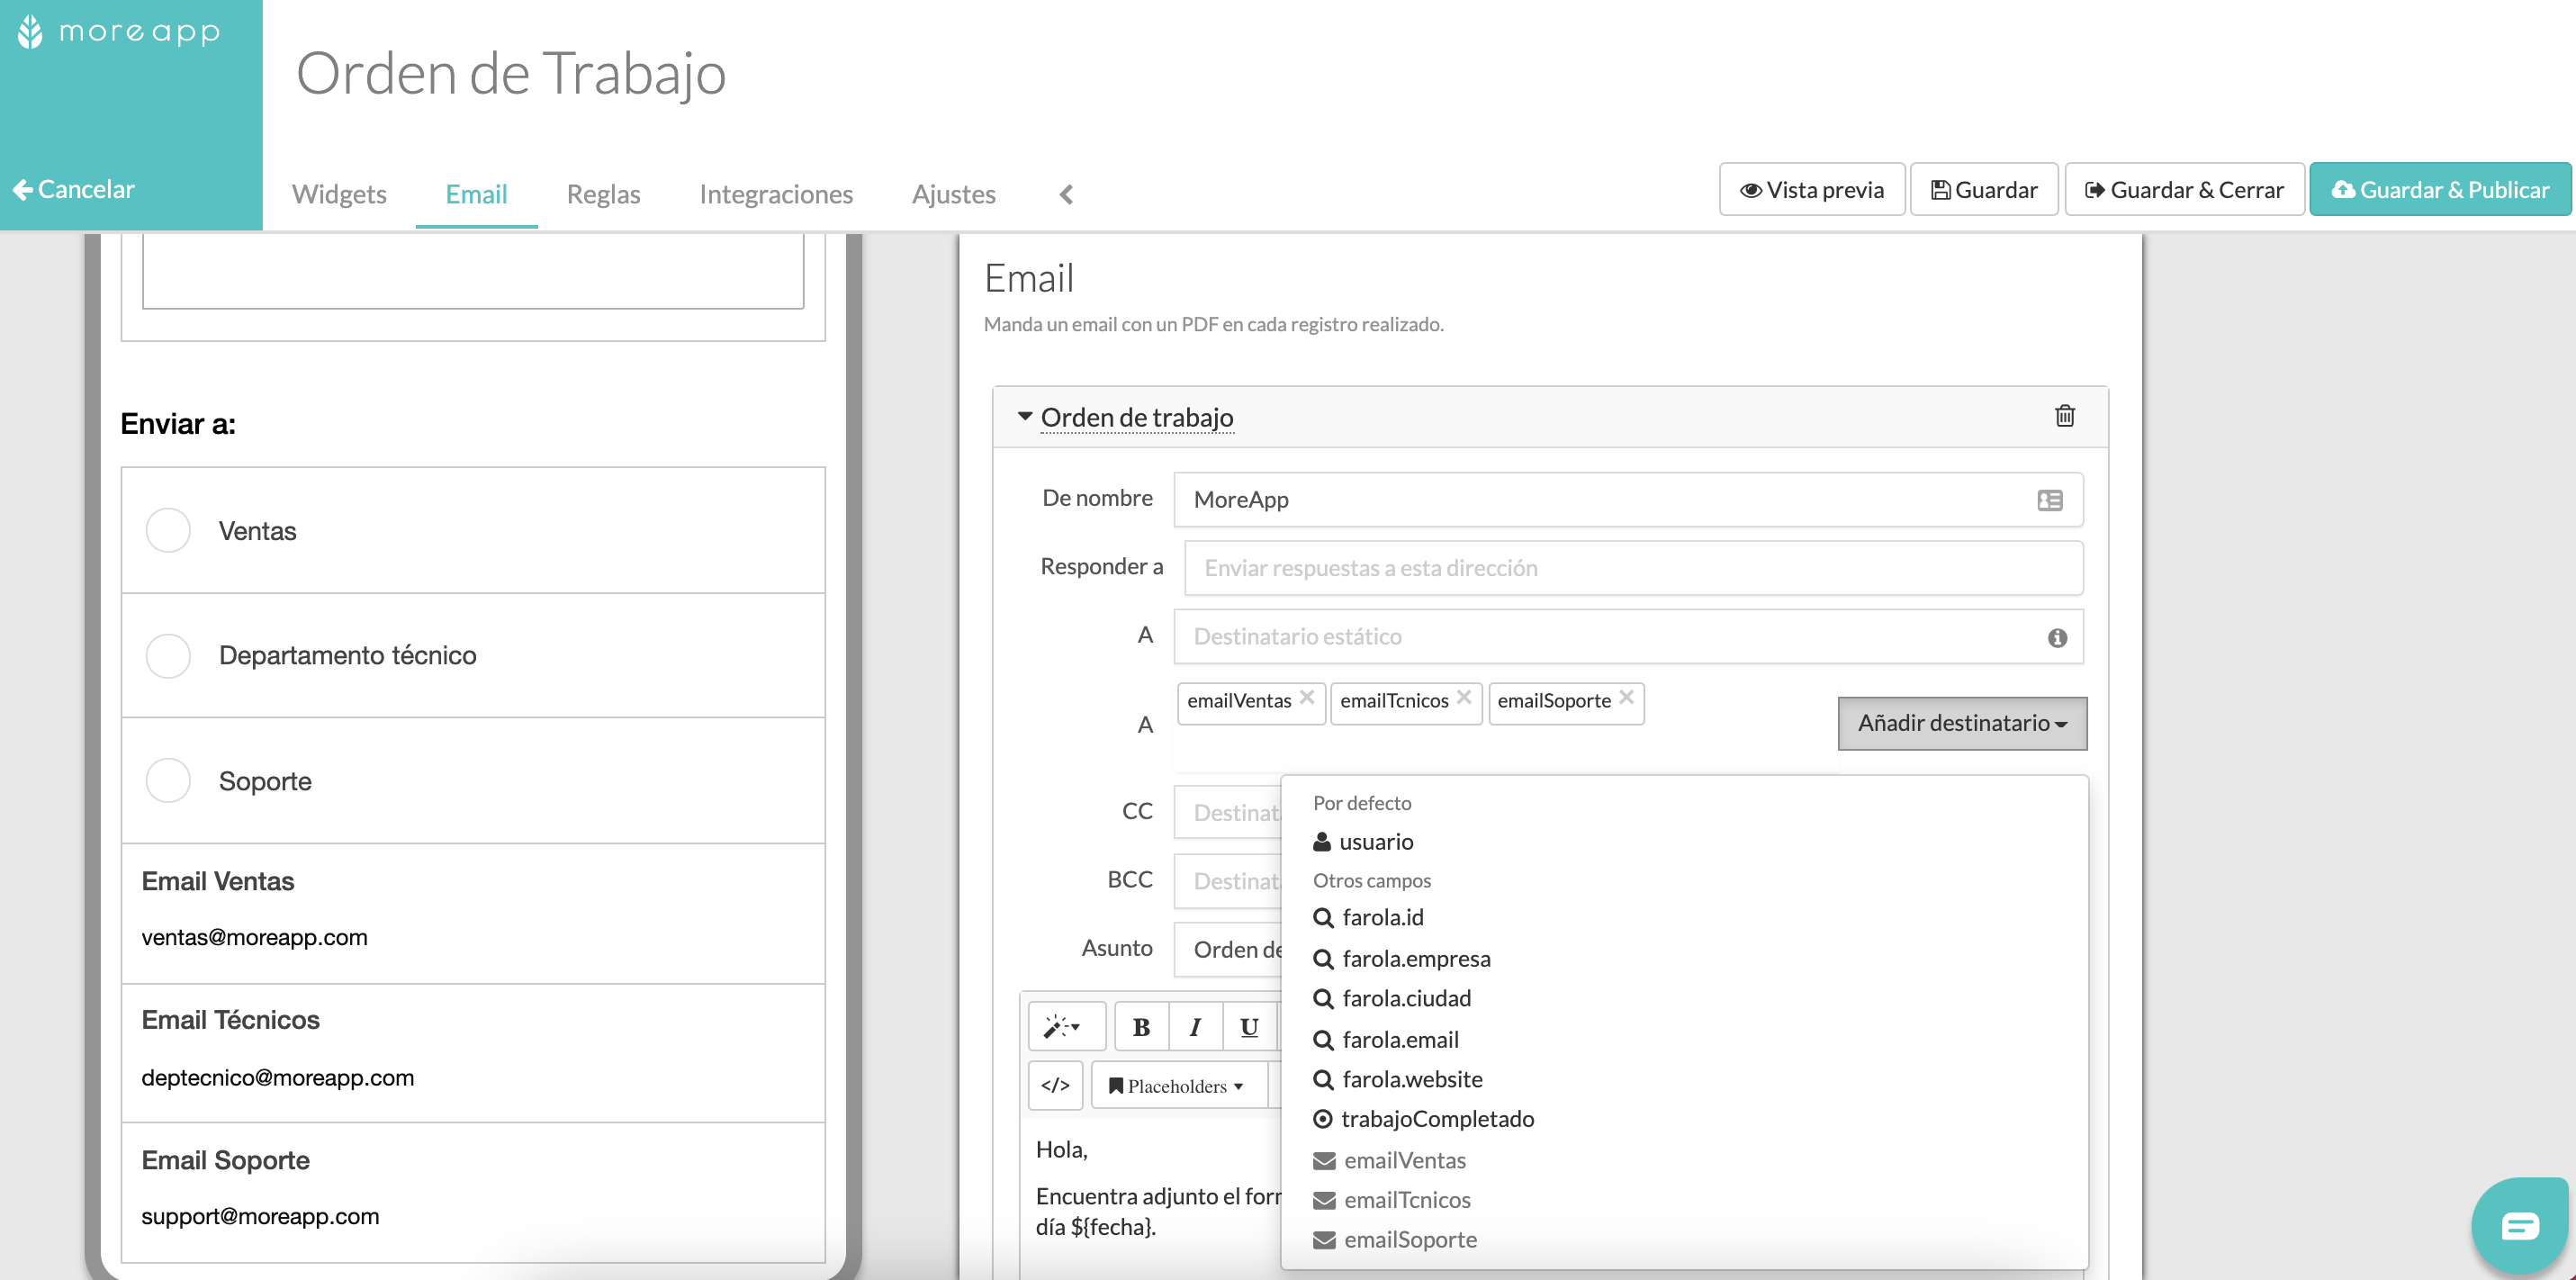Click the Email Ventas field in preview

(x=473, y=913)
